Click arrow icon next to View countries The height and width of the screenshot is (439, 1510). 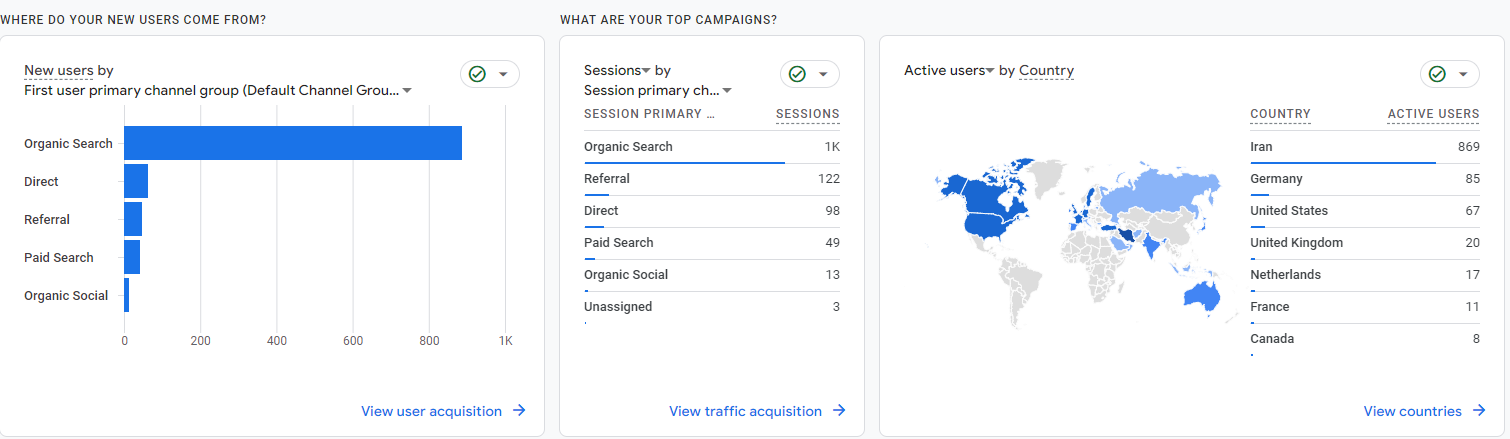[1478, 411]
